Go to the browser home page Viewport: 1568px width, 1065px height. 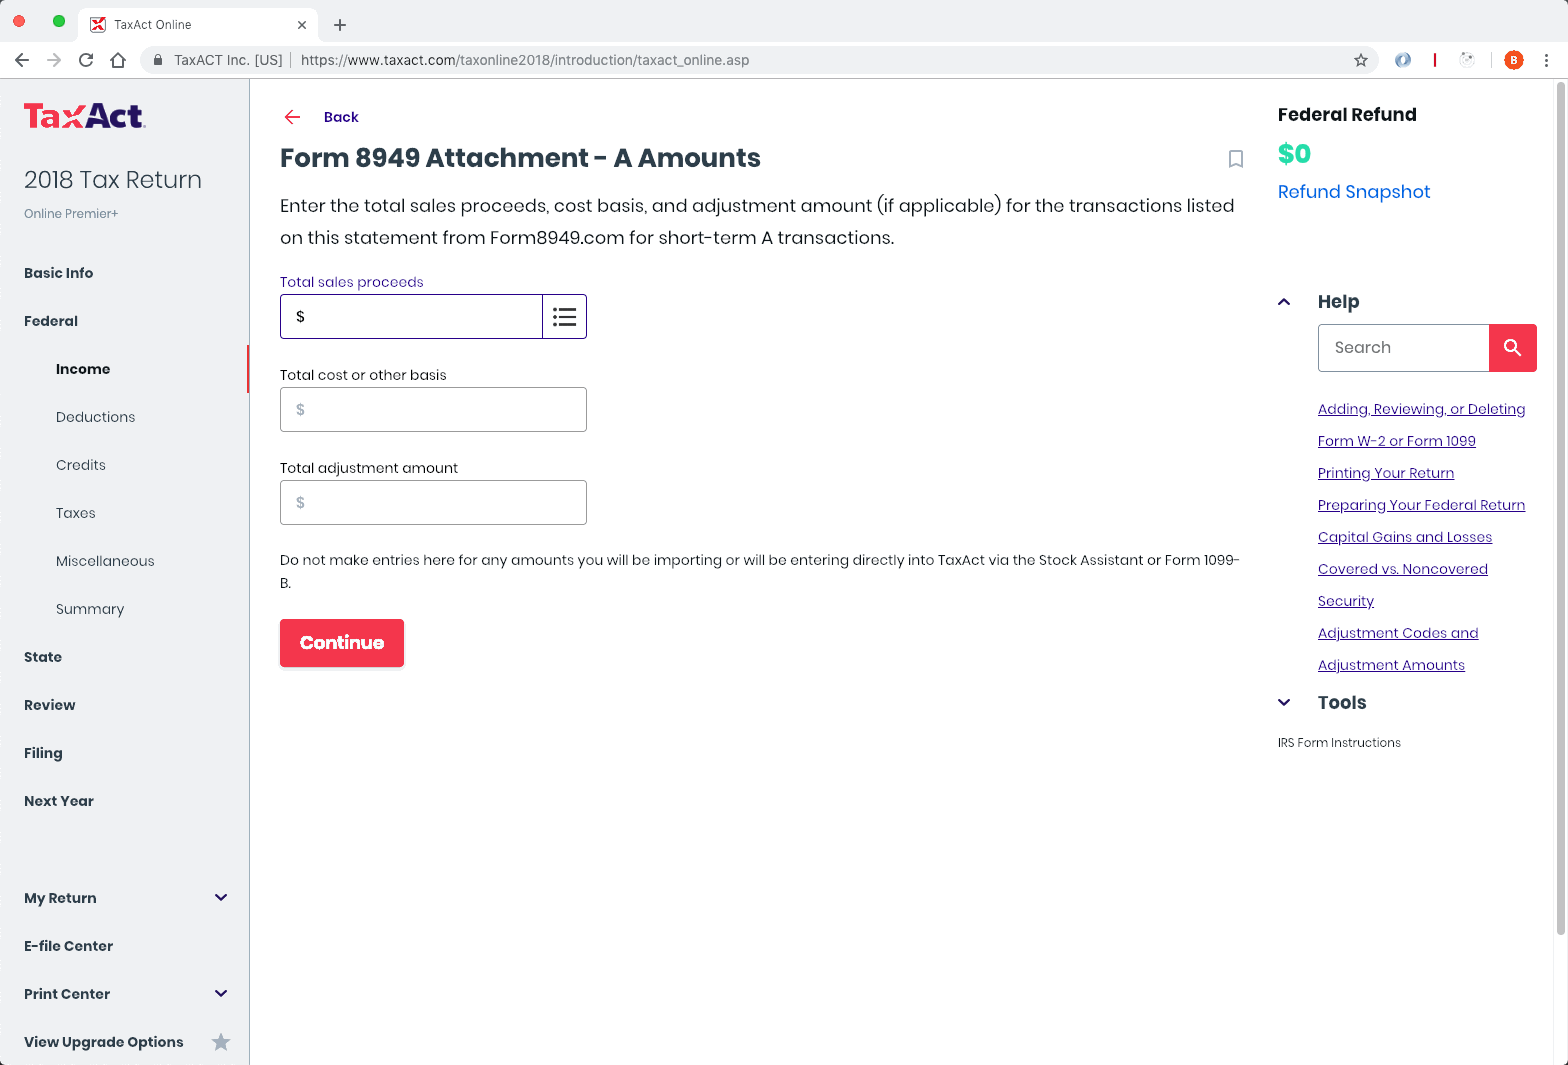[118, 60]
